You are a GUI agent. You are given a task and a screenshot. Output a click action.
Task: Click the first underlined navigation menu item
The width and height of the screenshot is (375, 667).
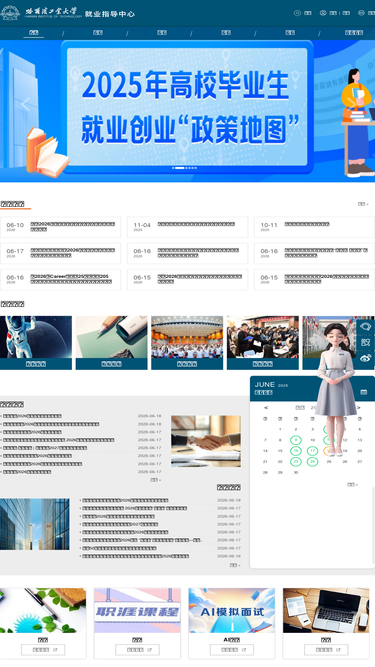pyautogui.click(x=34, y=33)
